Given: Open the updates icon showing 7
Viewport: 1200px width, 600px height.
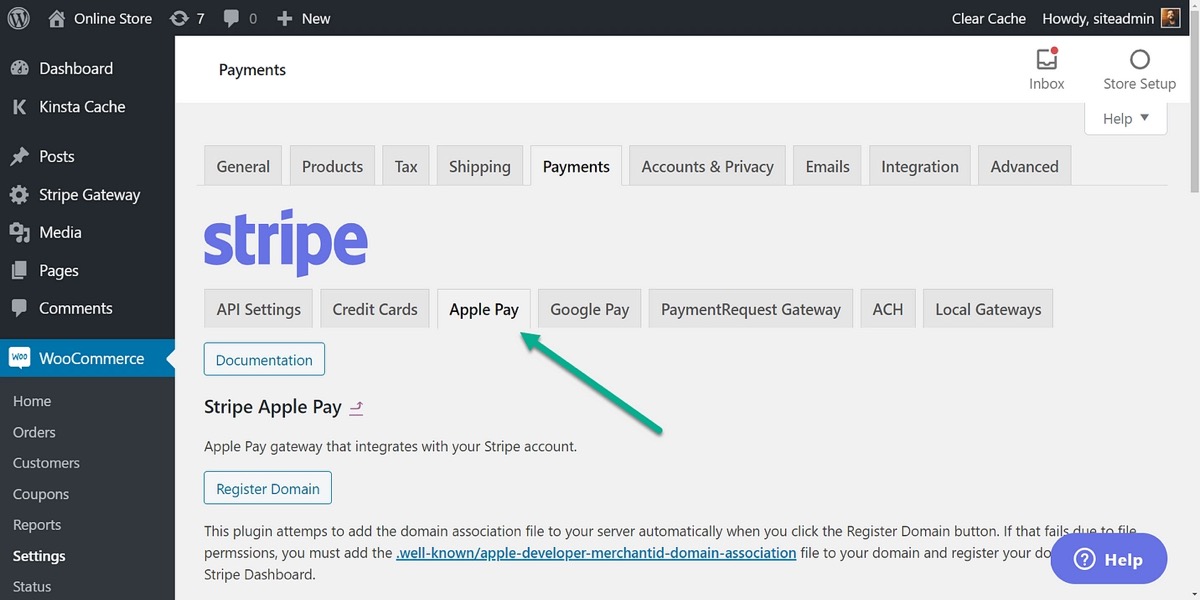Looking at the screenshot, I should pos(180,18).
